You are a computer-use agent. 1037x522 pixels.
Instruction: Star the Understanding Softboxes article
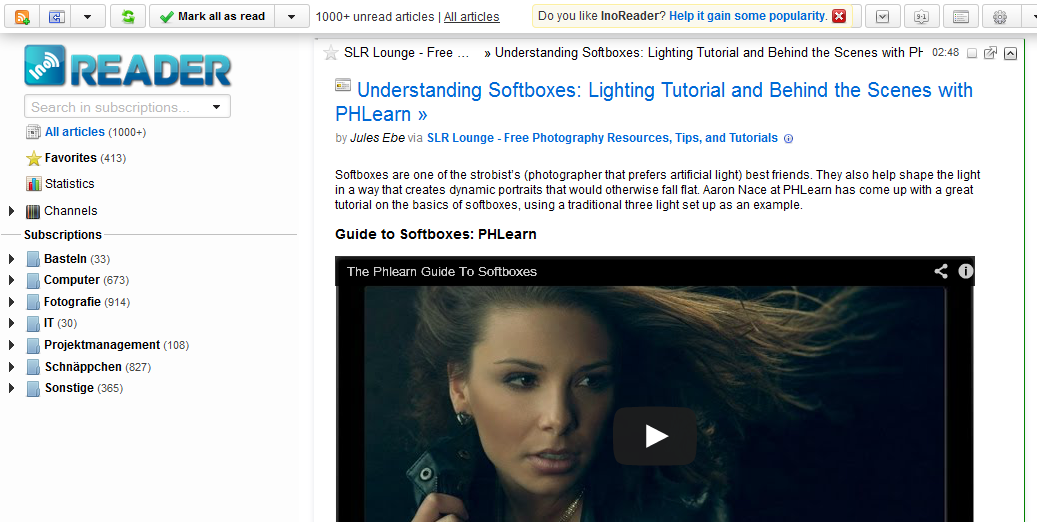pyautogui.click(x=331, y=53)
